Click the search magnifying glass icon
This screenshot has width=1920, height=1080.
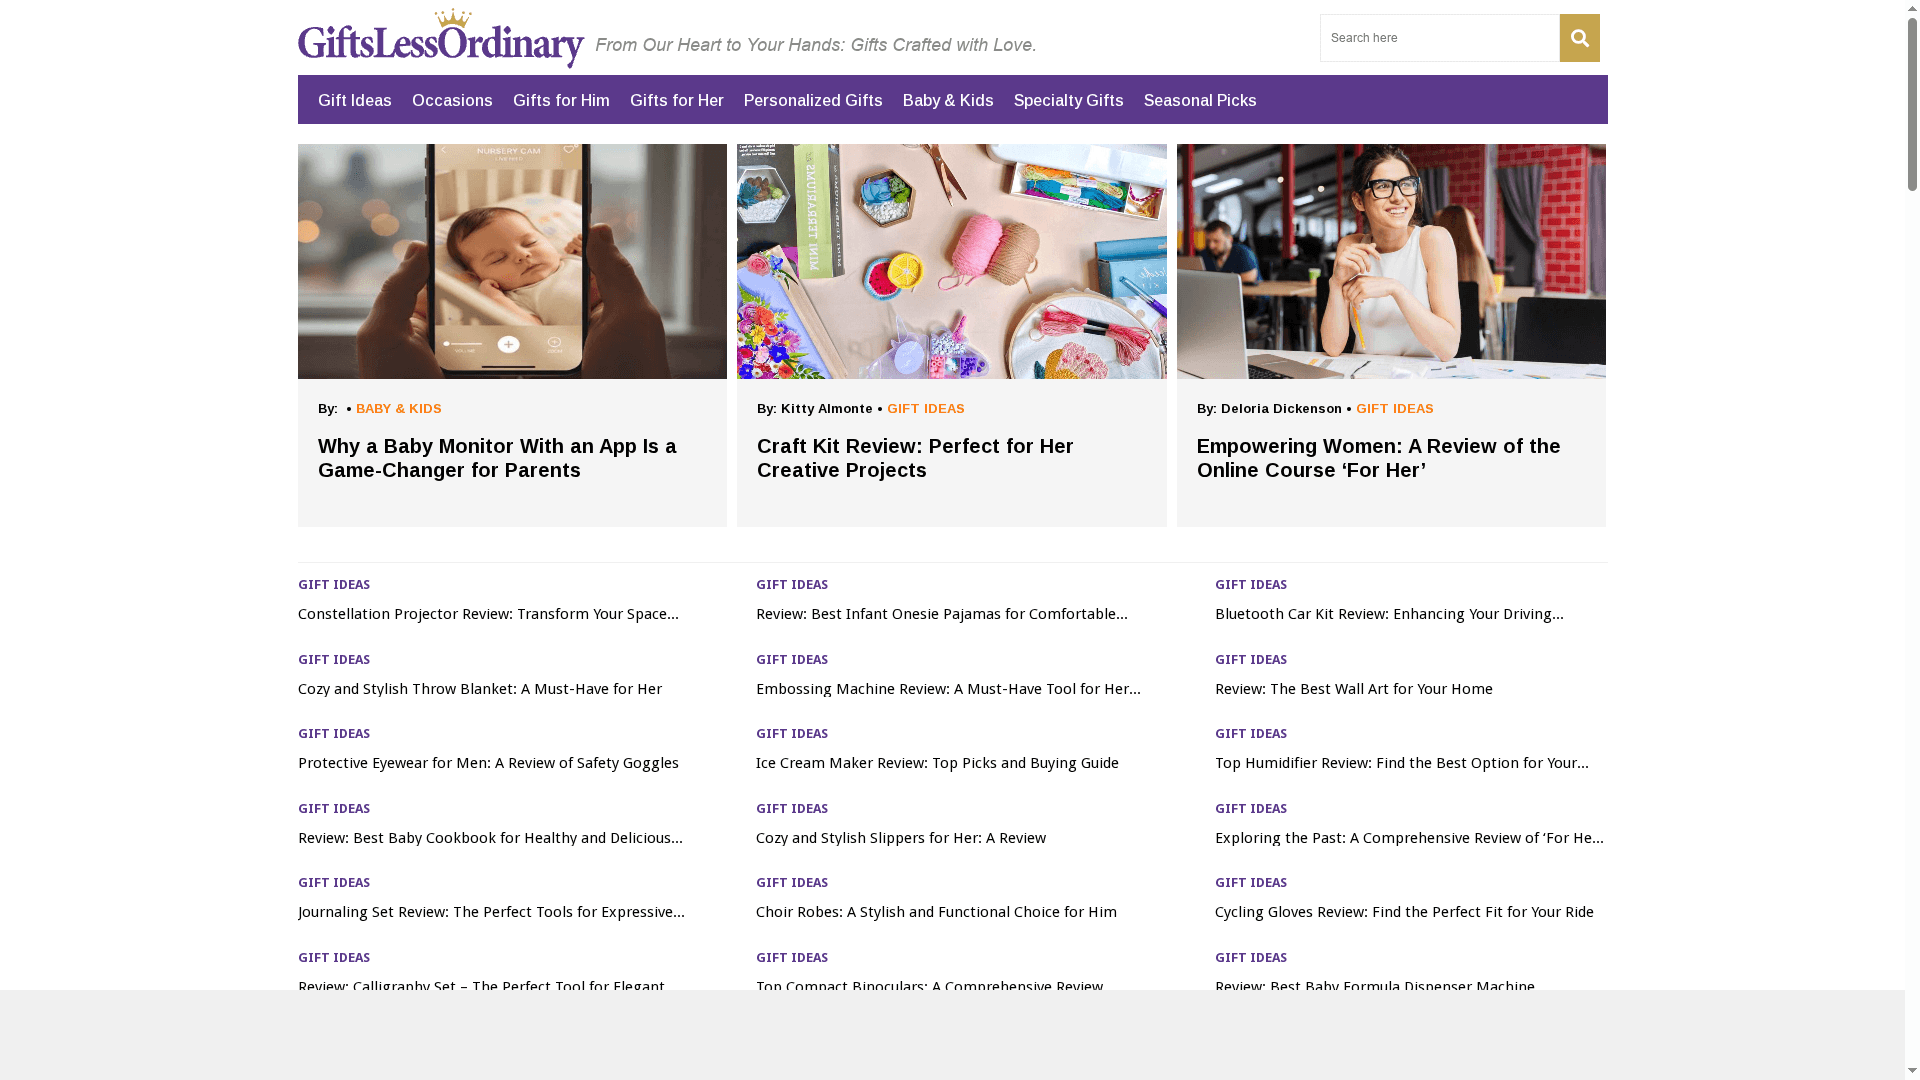[x=1579, y=37]
